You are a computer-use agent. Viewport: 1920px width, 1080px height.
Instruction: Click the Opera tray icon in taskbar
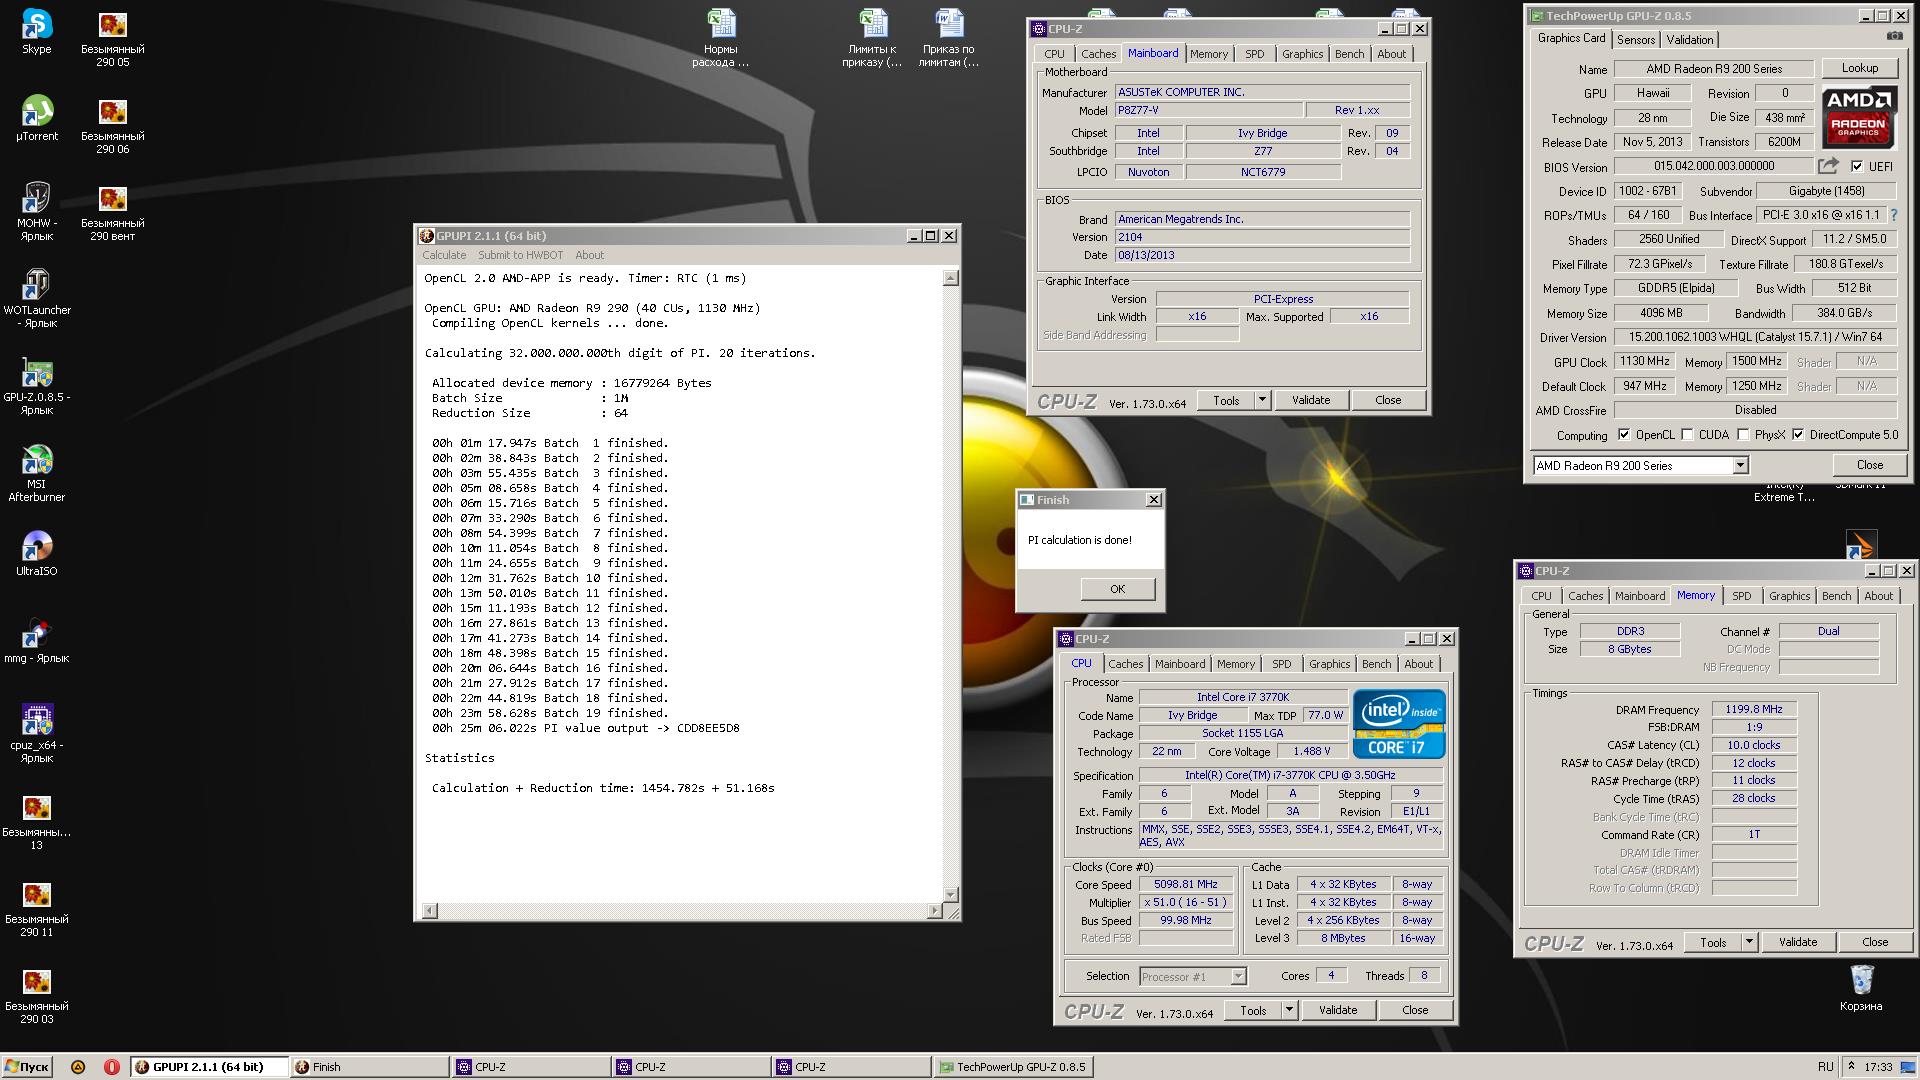(111, 1067)
